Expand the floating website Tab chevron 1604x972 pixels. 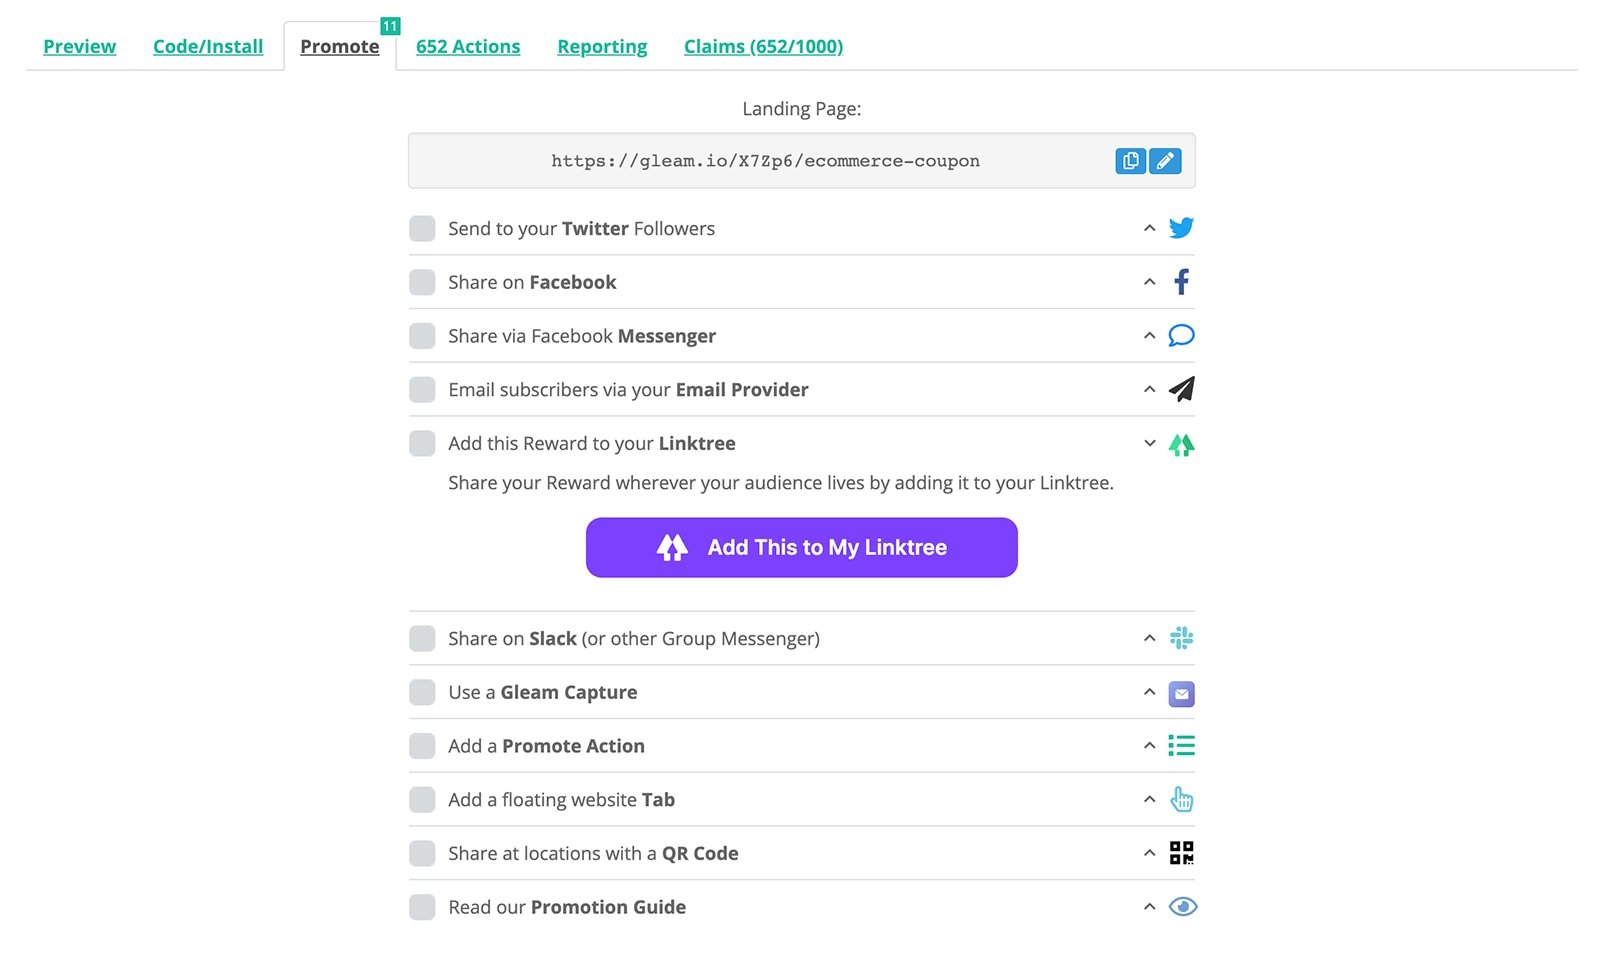tap(1149, 799)
